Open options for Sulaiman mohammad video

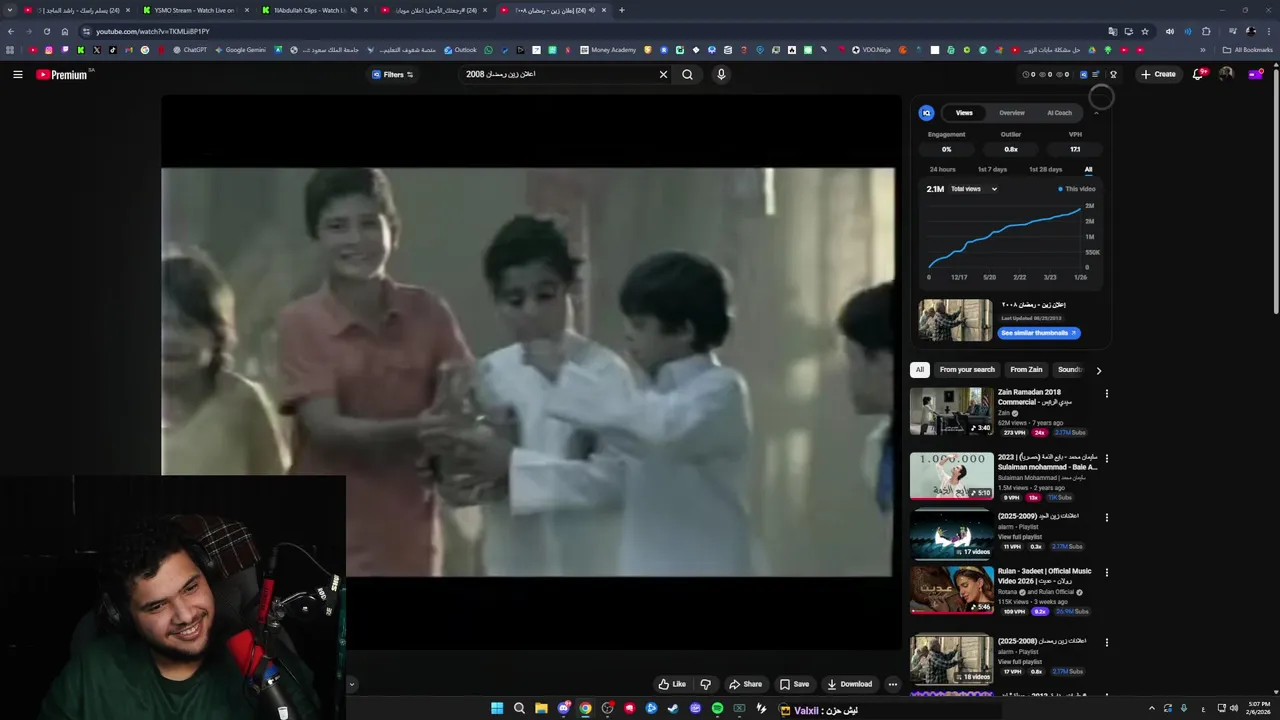point(1106,459)
